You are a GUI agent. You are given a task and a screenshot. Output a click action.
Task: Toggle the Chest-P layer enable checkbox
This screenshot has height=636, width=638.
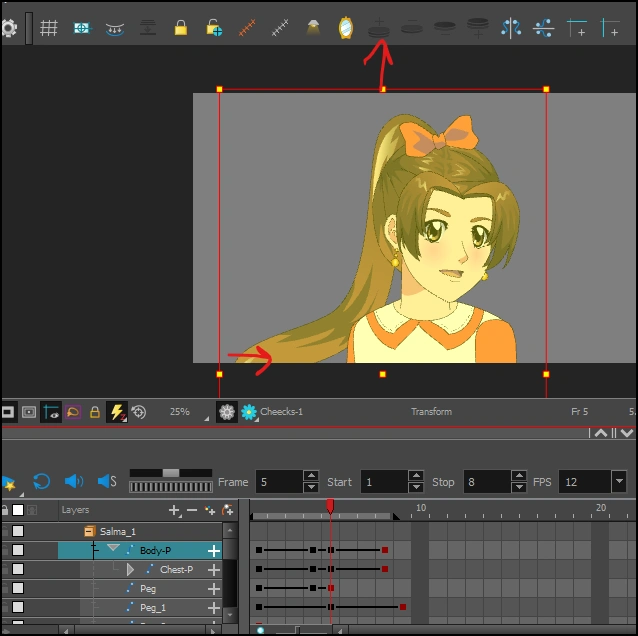pyautogui.click(x=18, y=569)
